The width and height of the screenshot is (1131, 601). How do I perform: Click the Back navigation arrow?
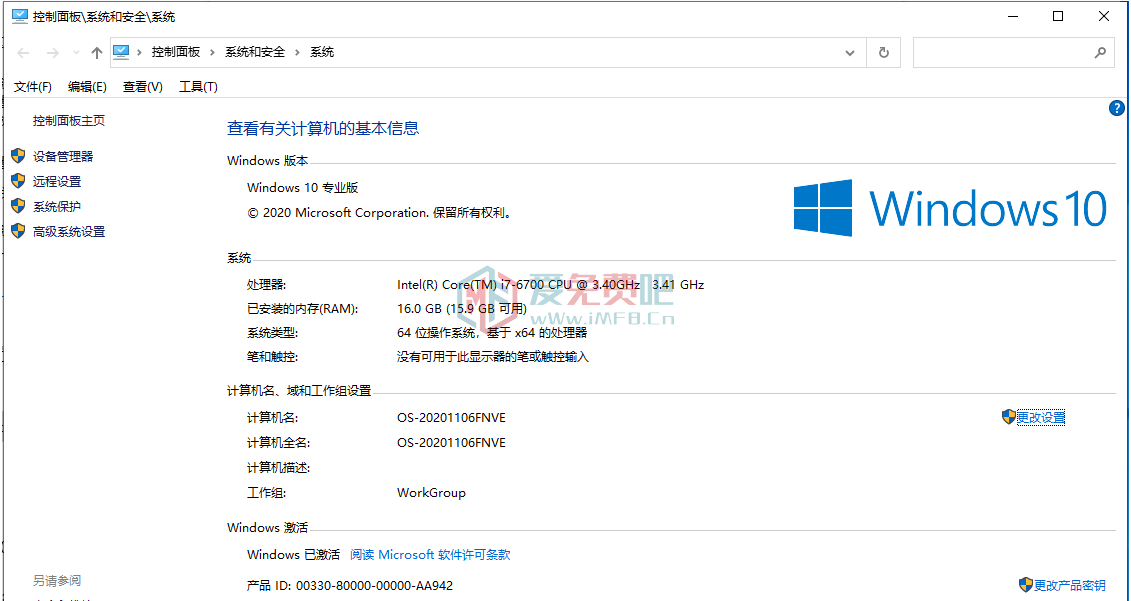tap(23, 53)
